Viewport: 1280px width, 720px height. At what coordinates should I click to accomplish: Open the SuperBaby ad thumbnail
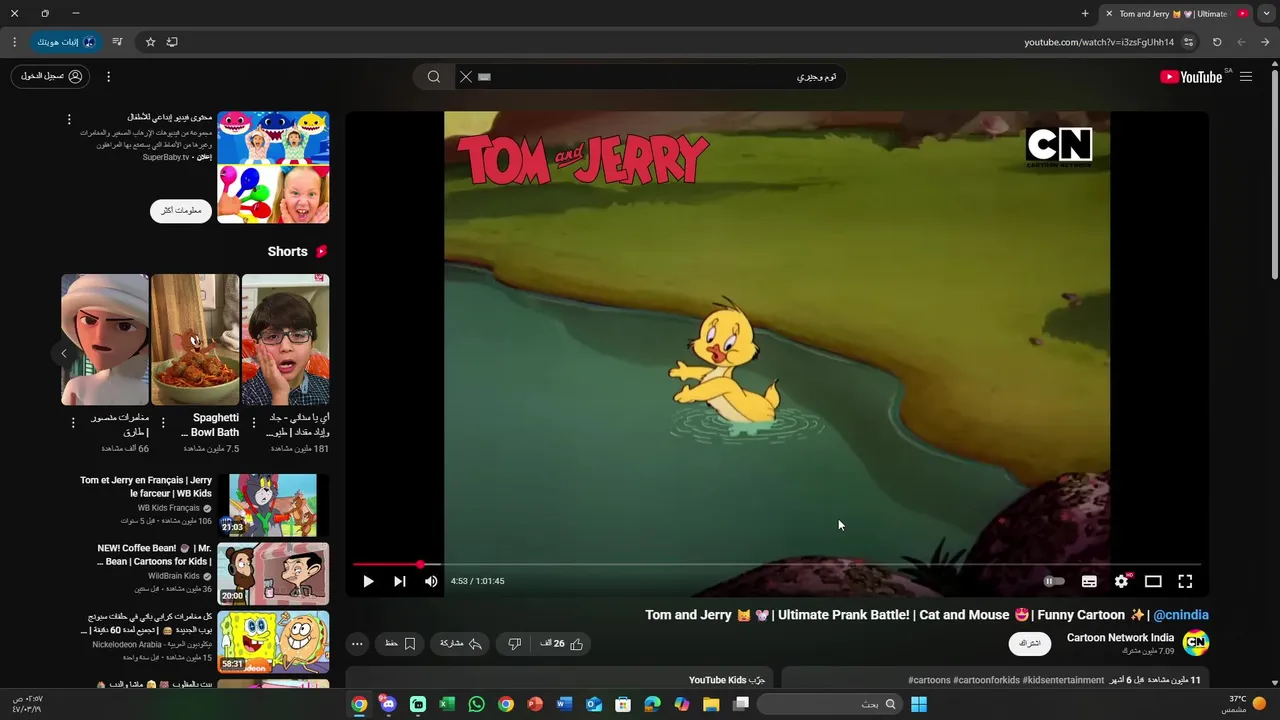[x=273, y=167]
